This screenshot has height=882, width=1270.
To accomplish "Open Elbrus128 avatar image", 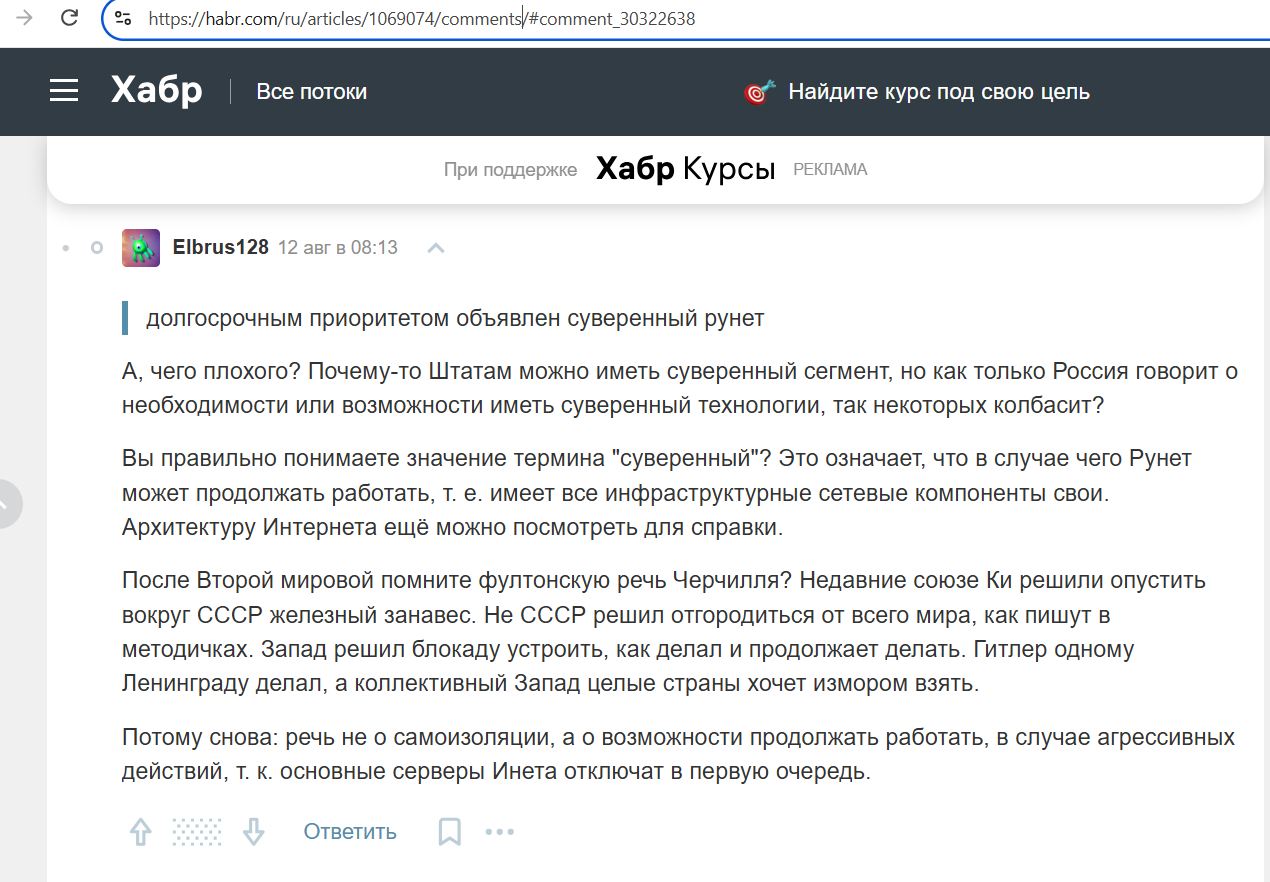I will coord(141,247).
